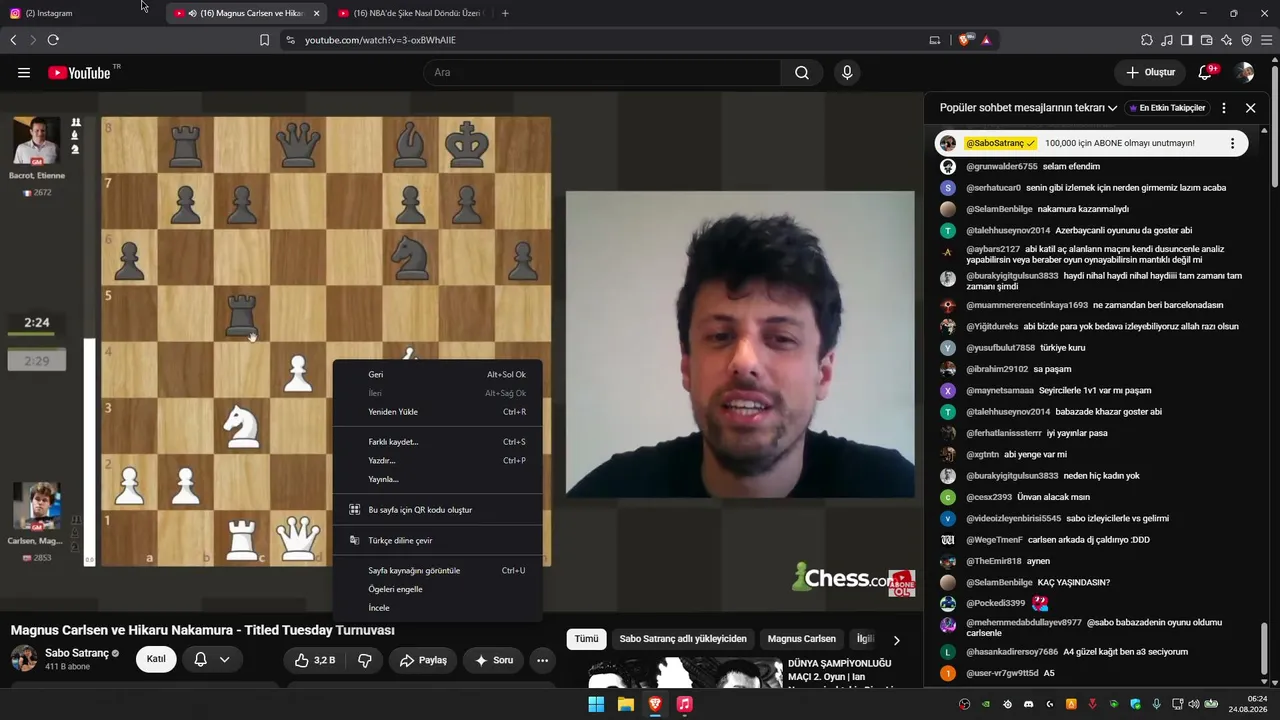
Task: Select Geri in the context menu
Action: click(438, 375)
